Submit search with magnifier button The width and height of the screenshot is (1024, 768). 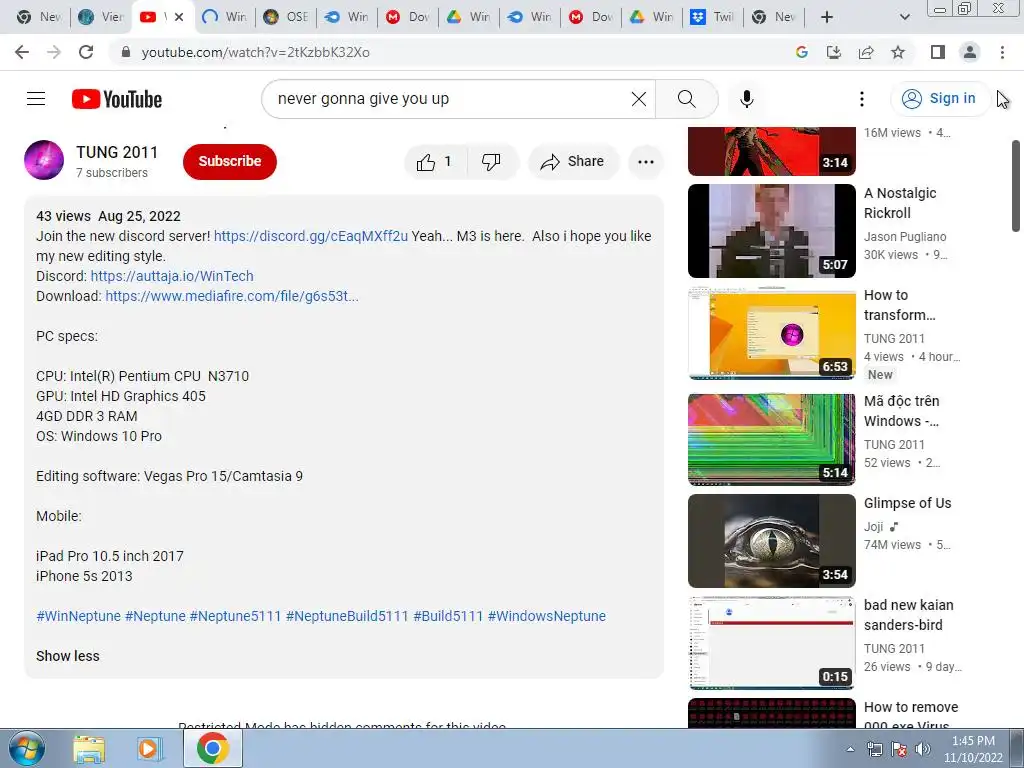[686, 99]
